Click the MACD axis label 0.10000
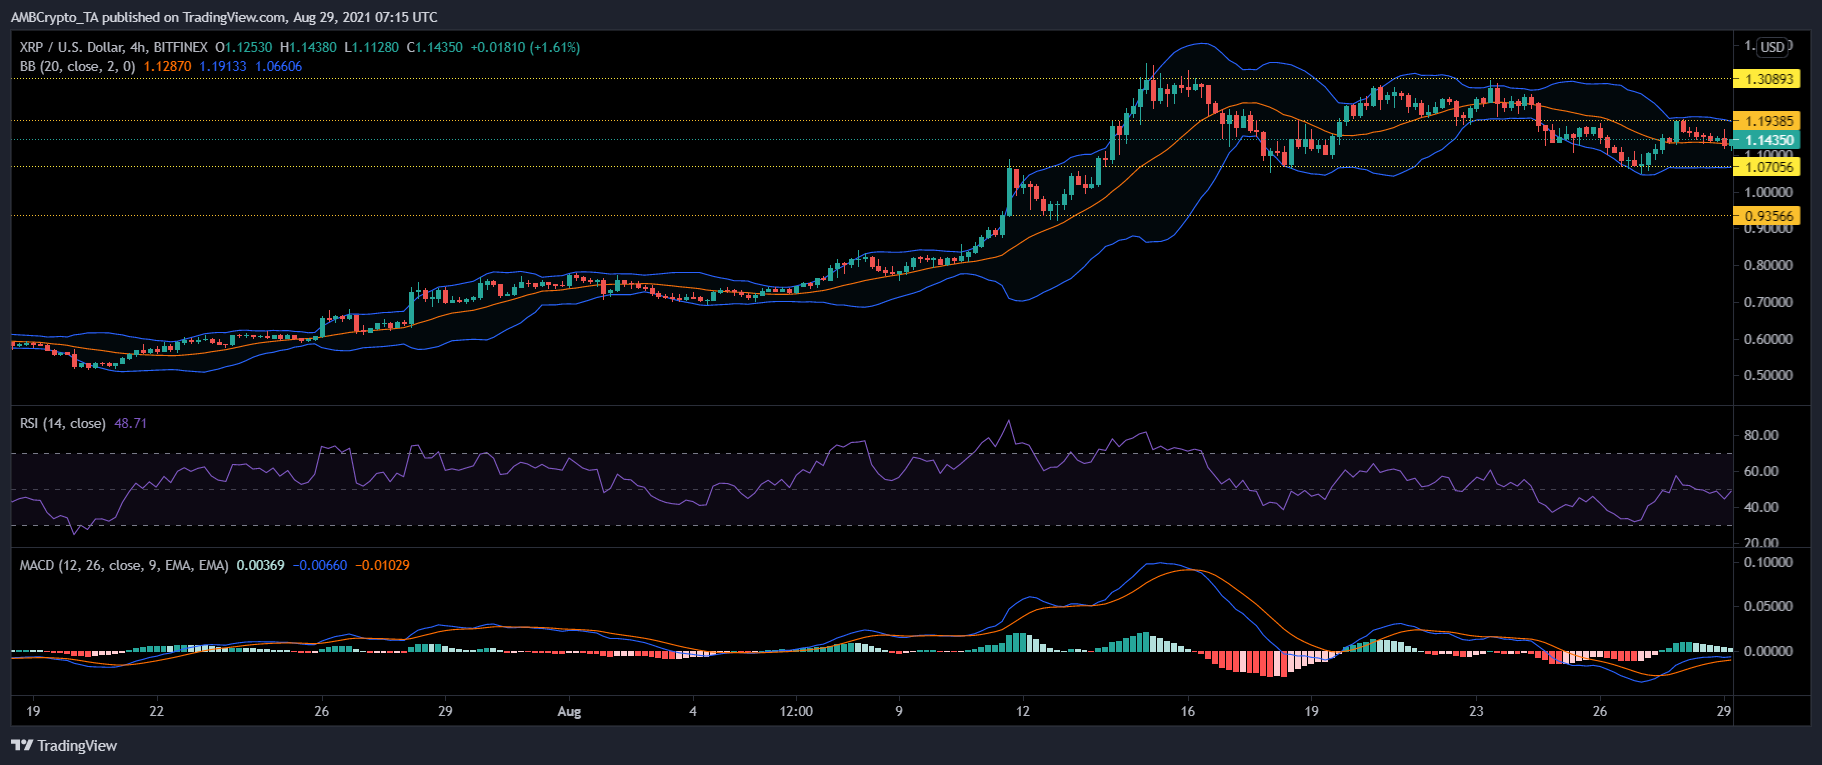This screenshot has width=1822, height=765. pos(1768,562)
